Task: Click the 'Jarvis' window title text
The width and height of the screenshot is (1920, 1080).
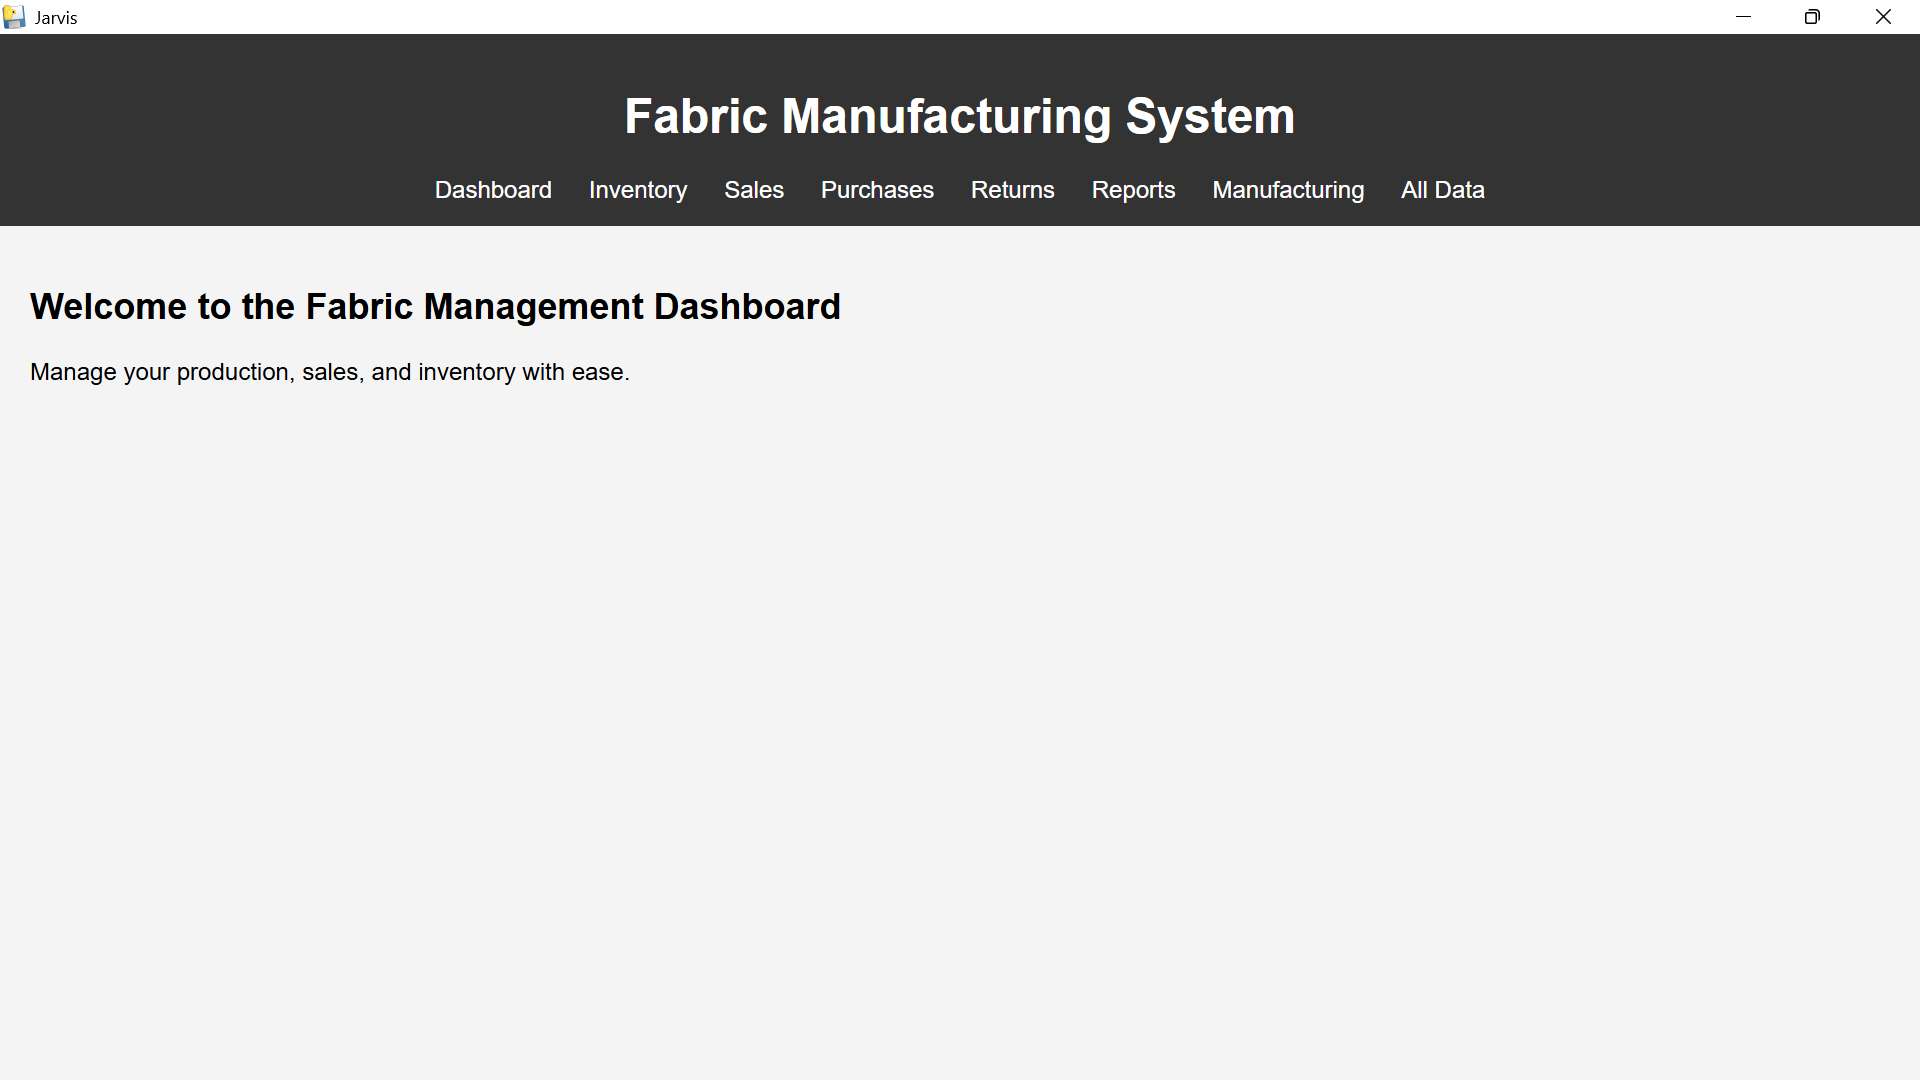Action: pos(56,18)
